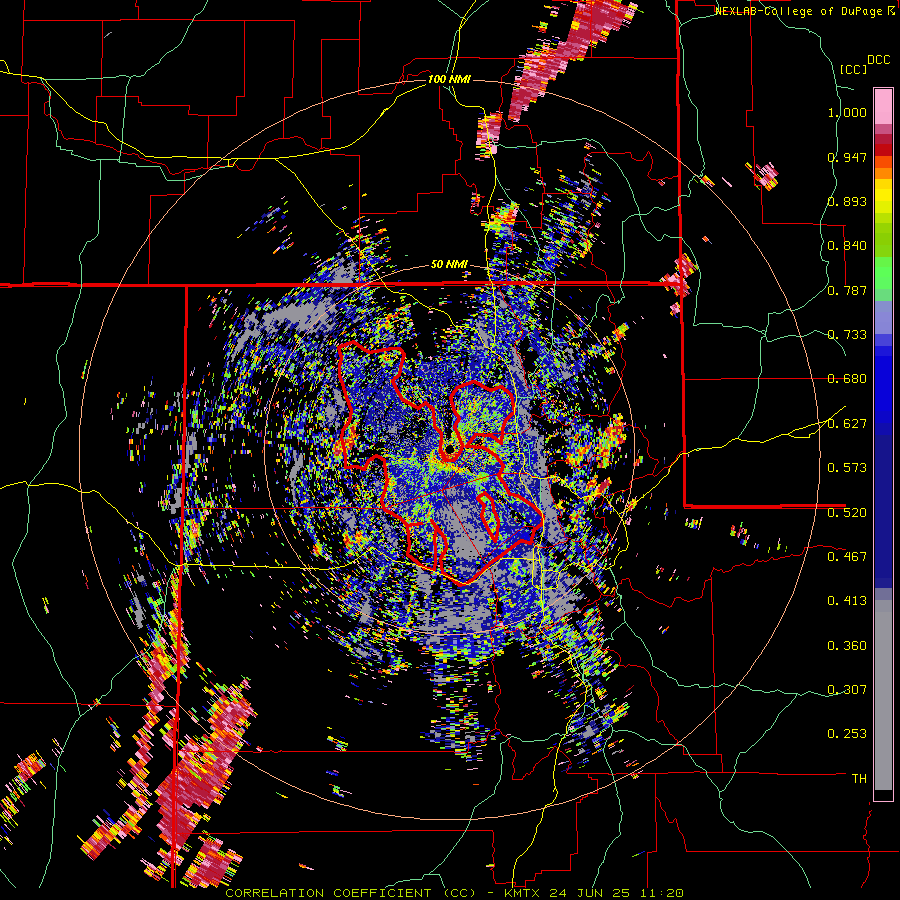The image size is (900, 900).
Task: Click the 0.307 scale value
Action: pyautogui.click(x=847, y=689)
